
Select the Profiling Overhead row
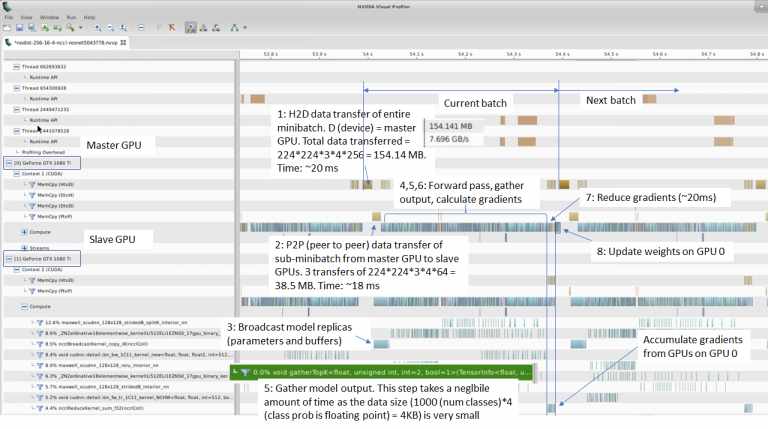click(45, 151)
